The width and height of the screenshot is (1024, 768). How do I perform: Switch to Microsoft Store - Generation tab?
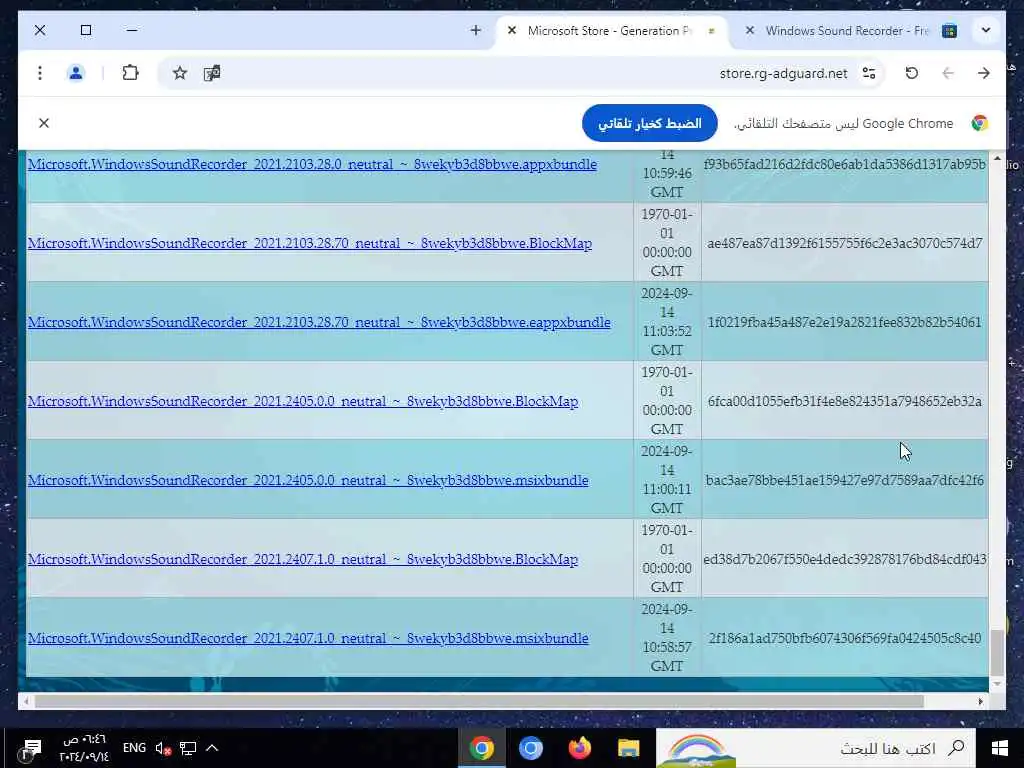coord(613,31)
